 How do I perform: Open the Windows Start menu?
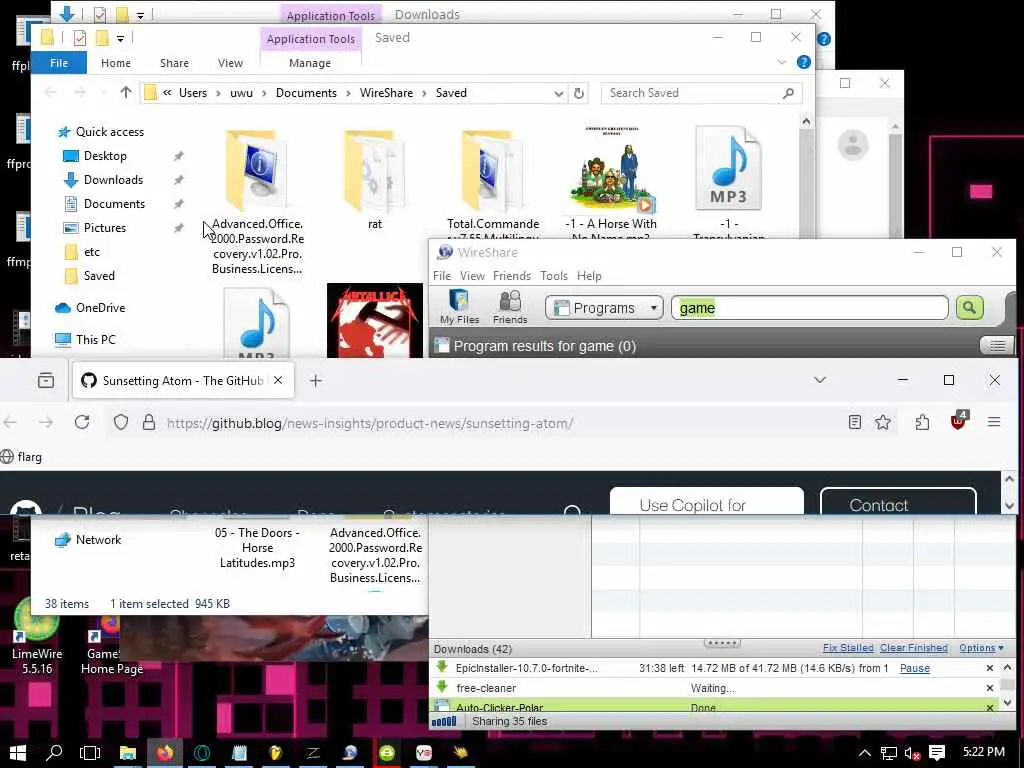[18, 752]
